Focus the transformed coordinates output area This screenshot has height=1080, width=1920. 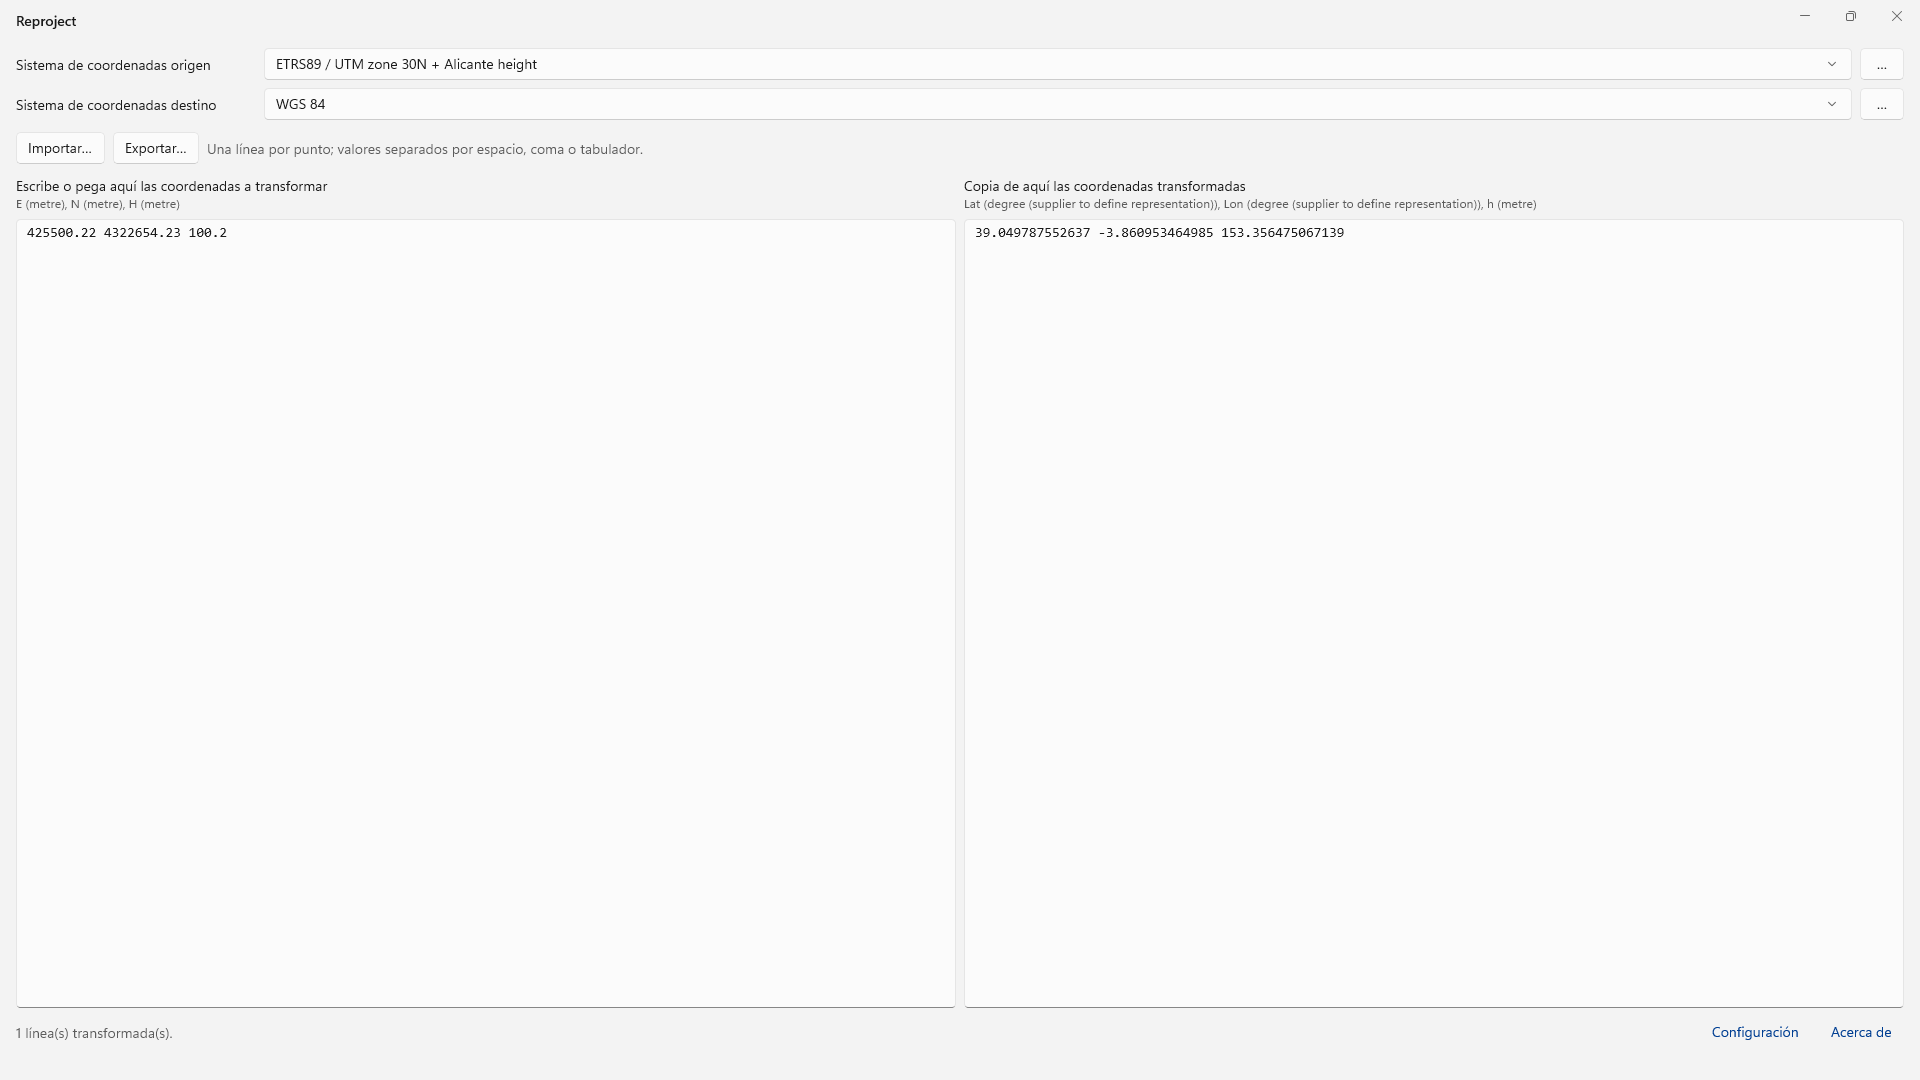pyautogui.click(x=1433, y=613)
